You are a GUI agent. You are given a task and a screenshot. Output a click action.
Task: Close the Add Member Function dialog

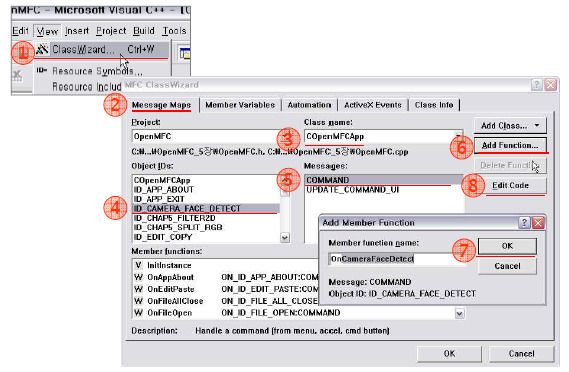pos(538,222)
